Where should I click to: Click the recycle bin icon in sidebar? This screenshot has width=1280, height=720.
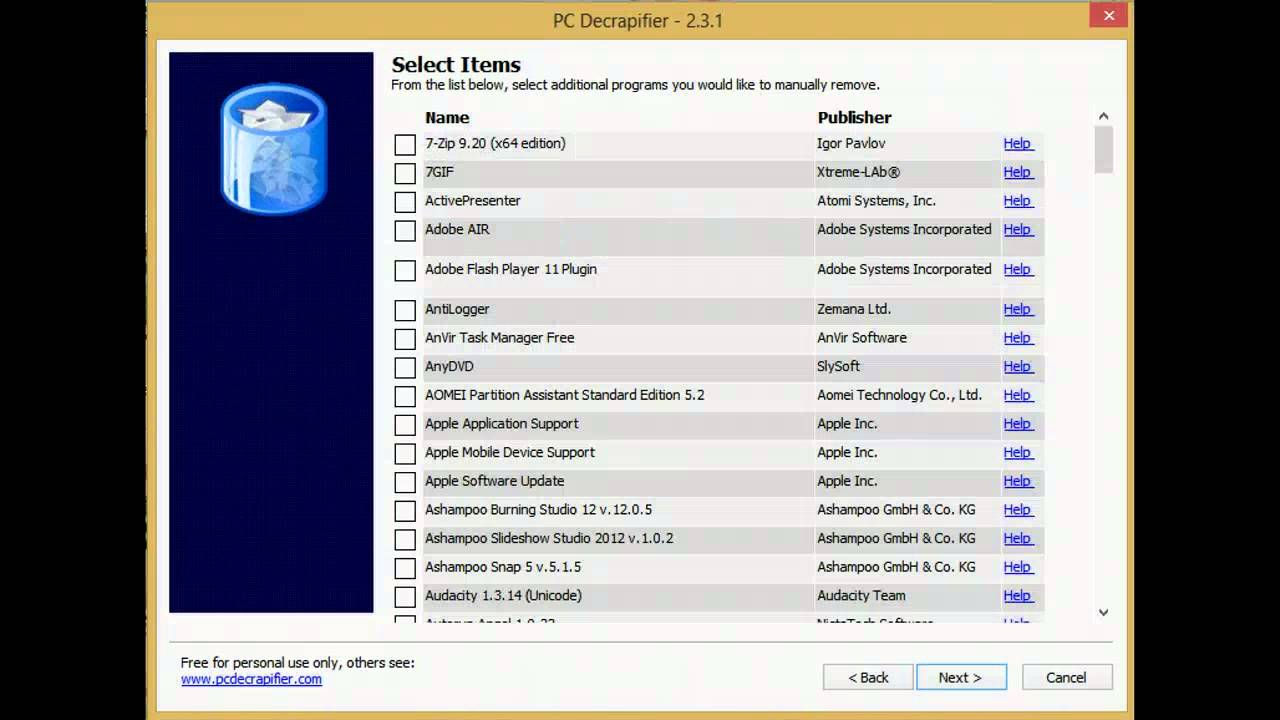(273, 149)
